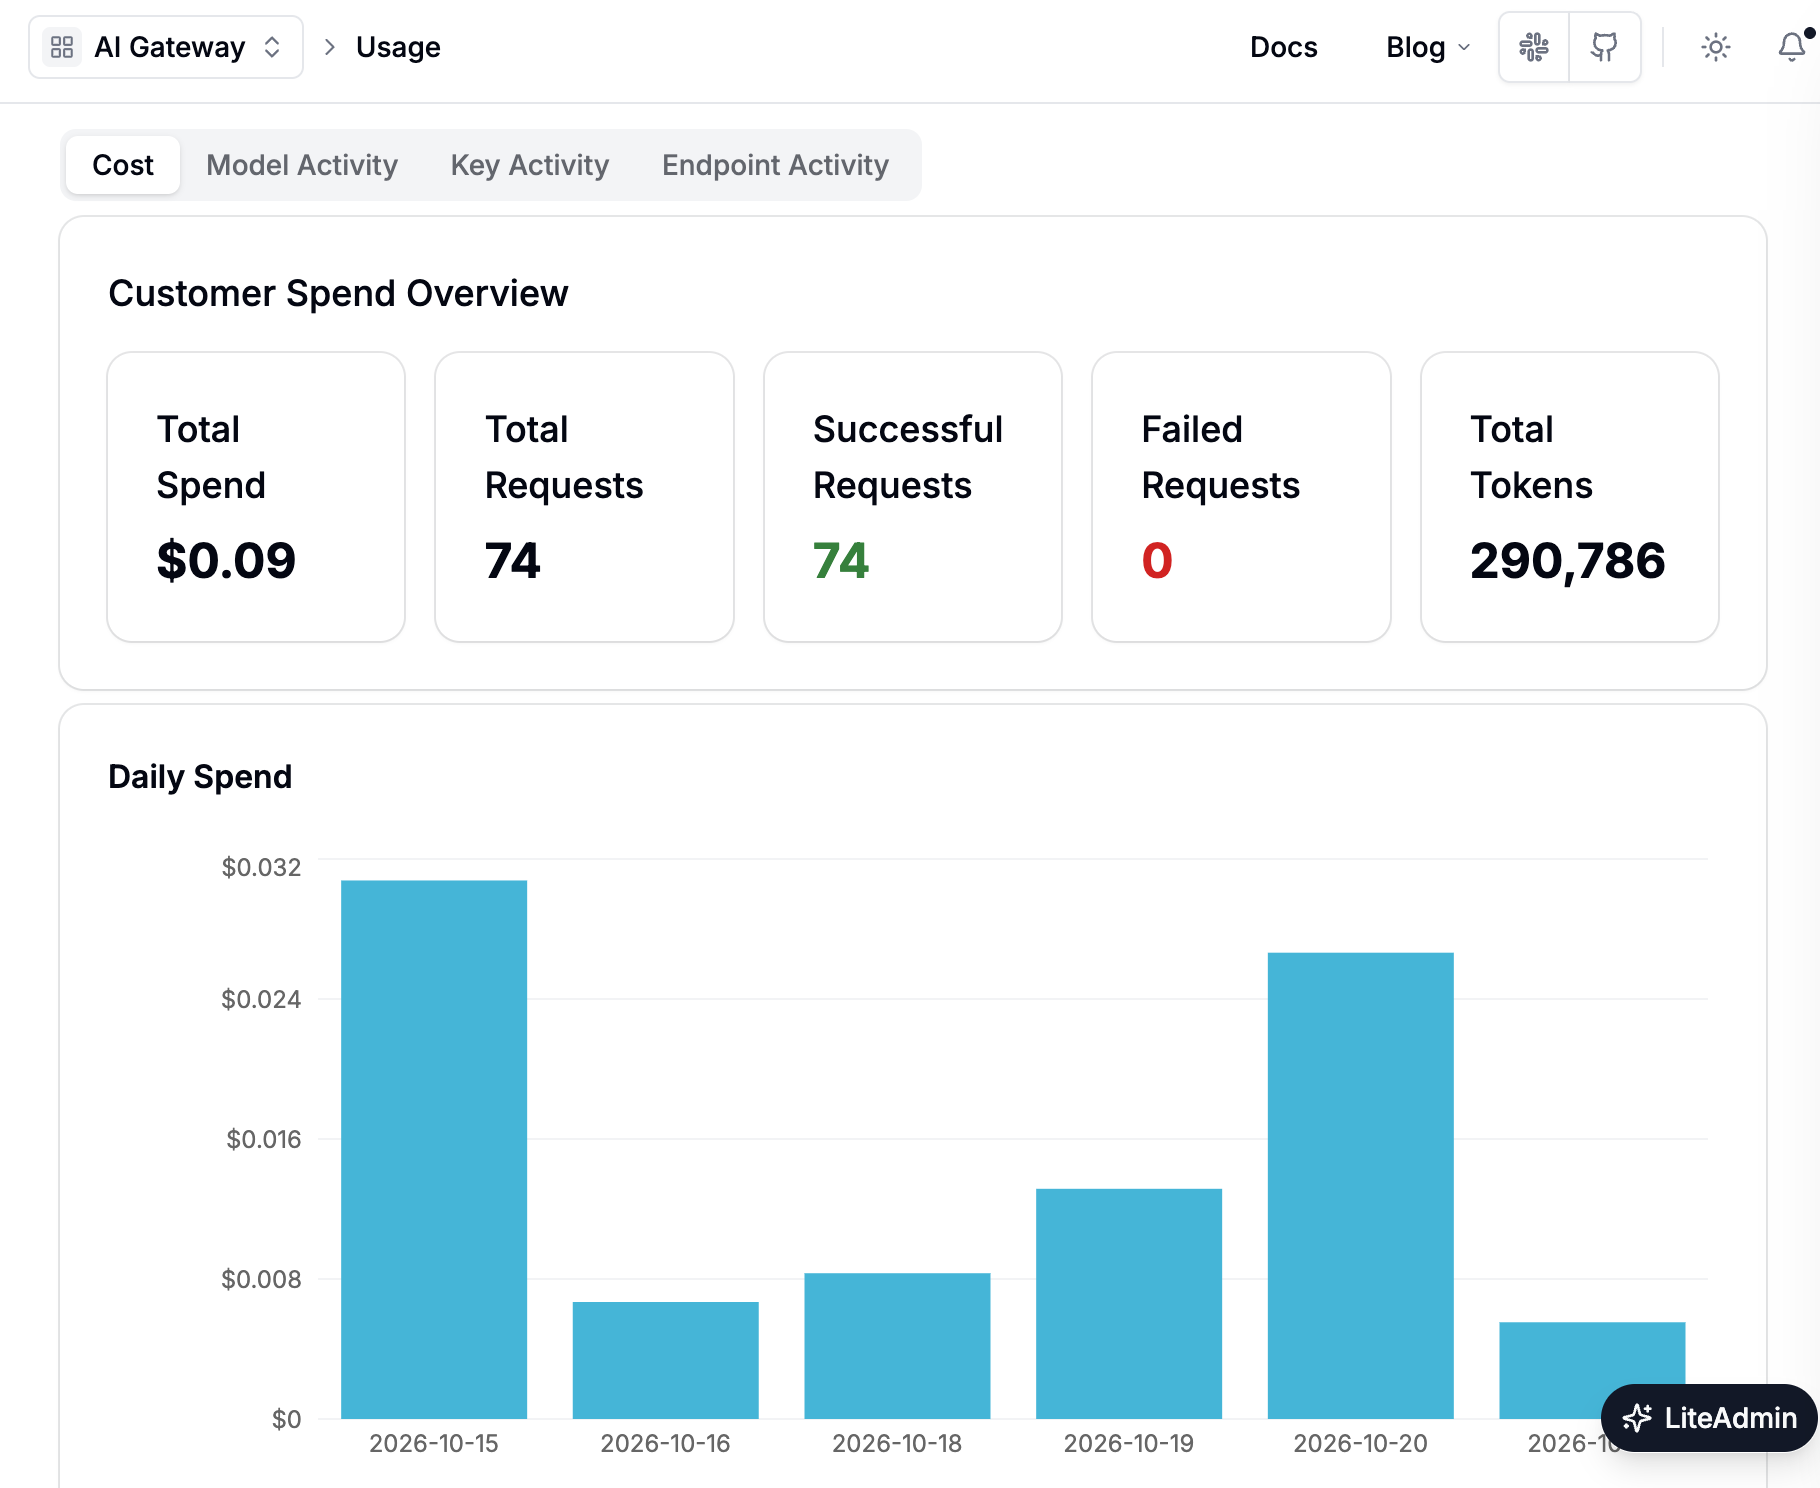Viewport: 1820px width, 1488px height.
Task: Click the Total Requests card
Action: pyautogui.click(x=584, y=497)
